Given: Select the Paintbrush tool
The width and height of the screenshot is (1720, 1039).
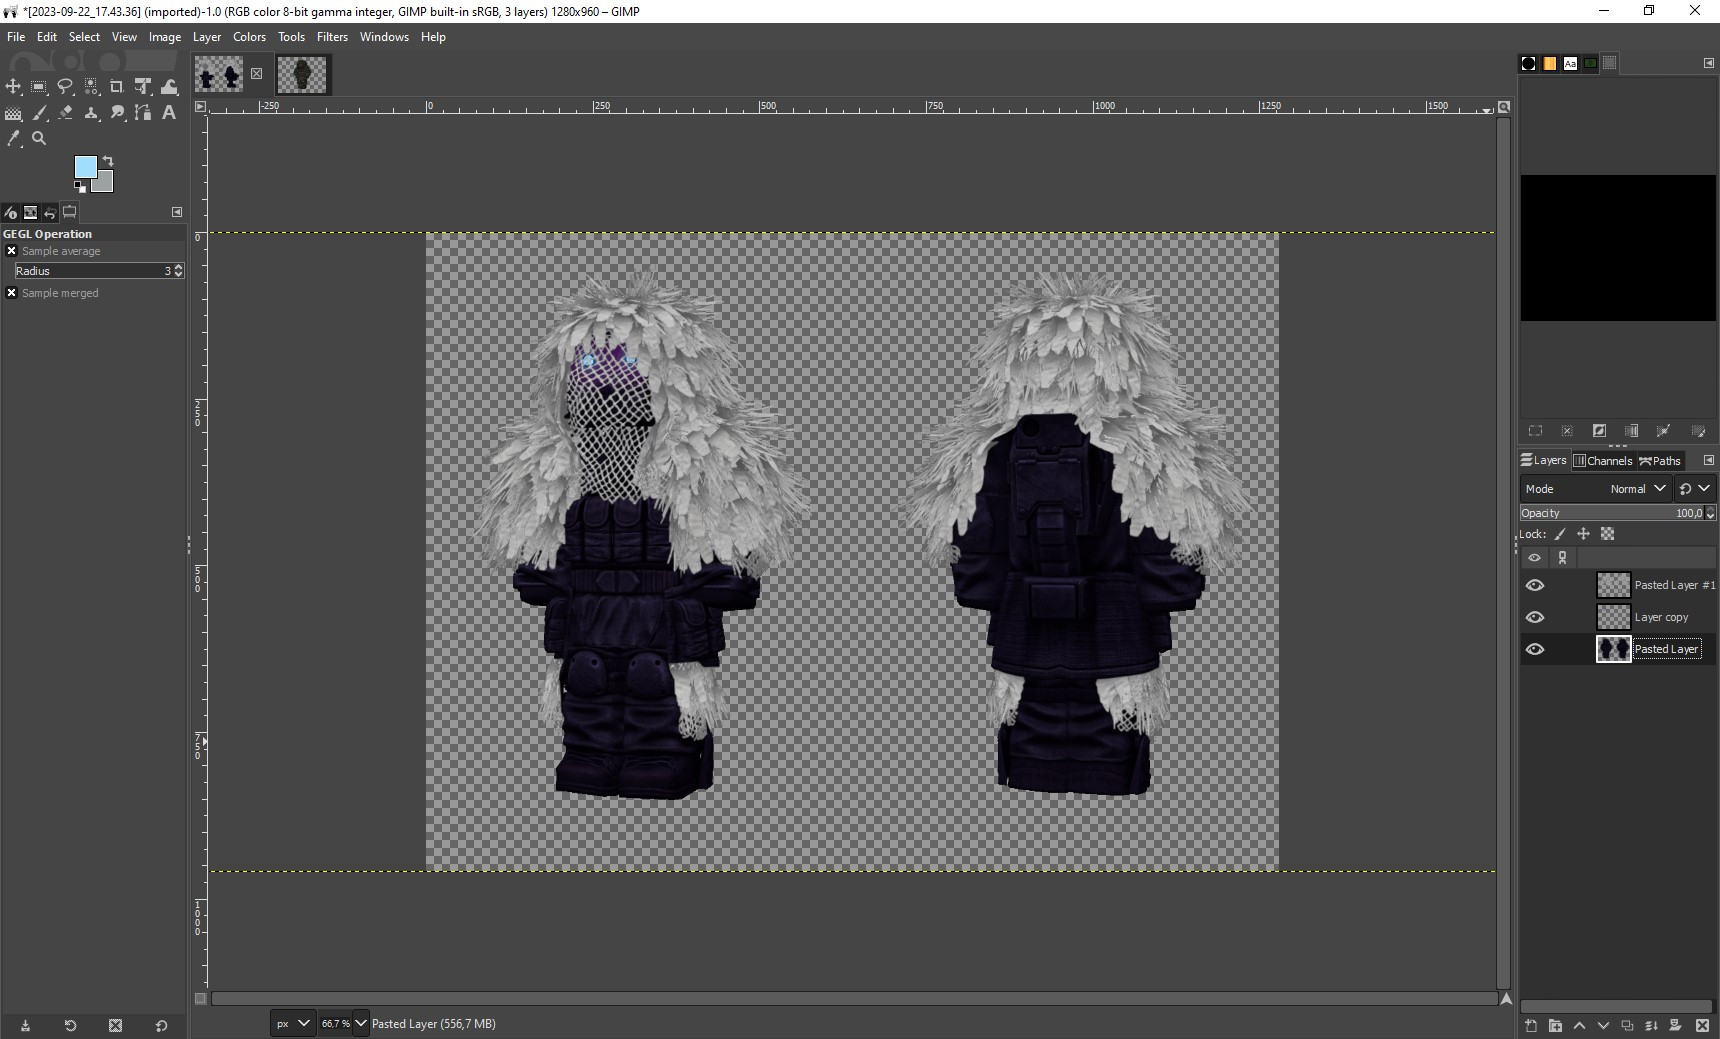Looking at the screenshot, I should pyautogui.click(x=39, y=113).
